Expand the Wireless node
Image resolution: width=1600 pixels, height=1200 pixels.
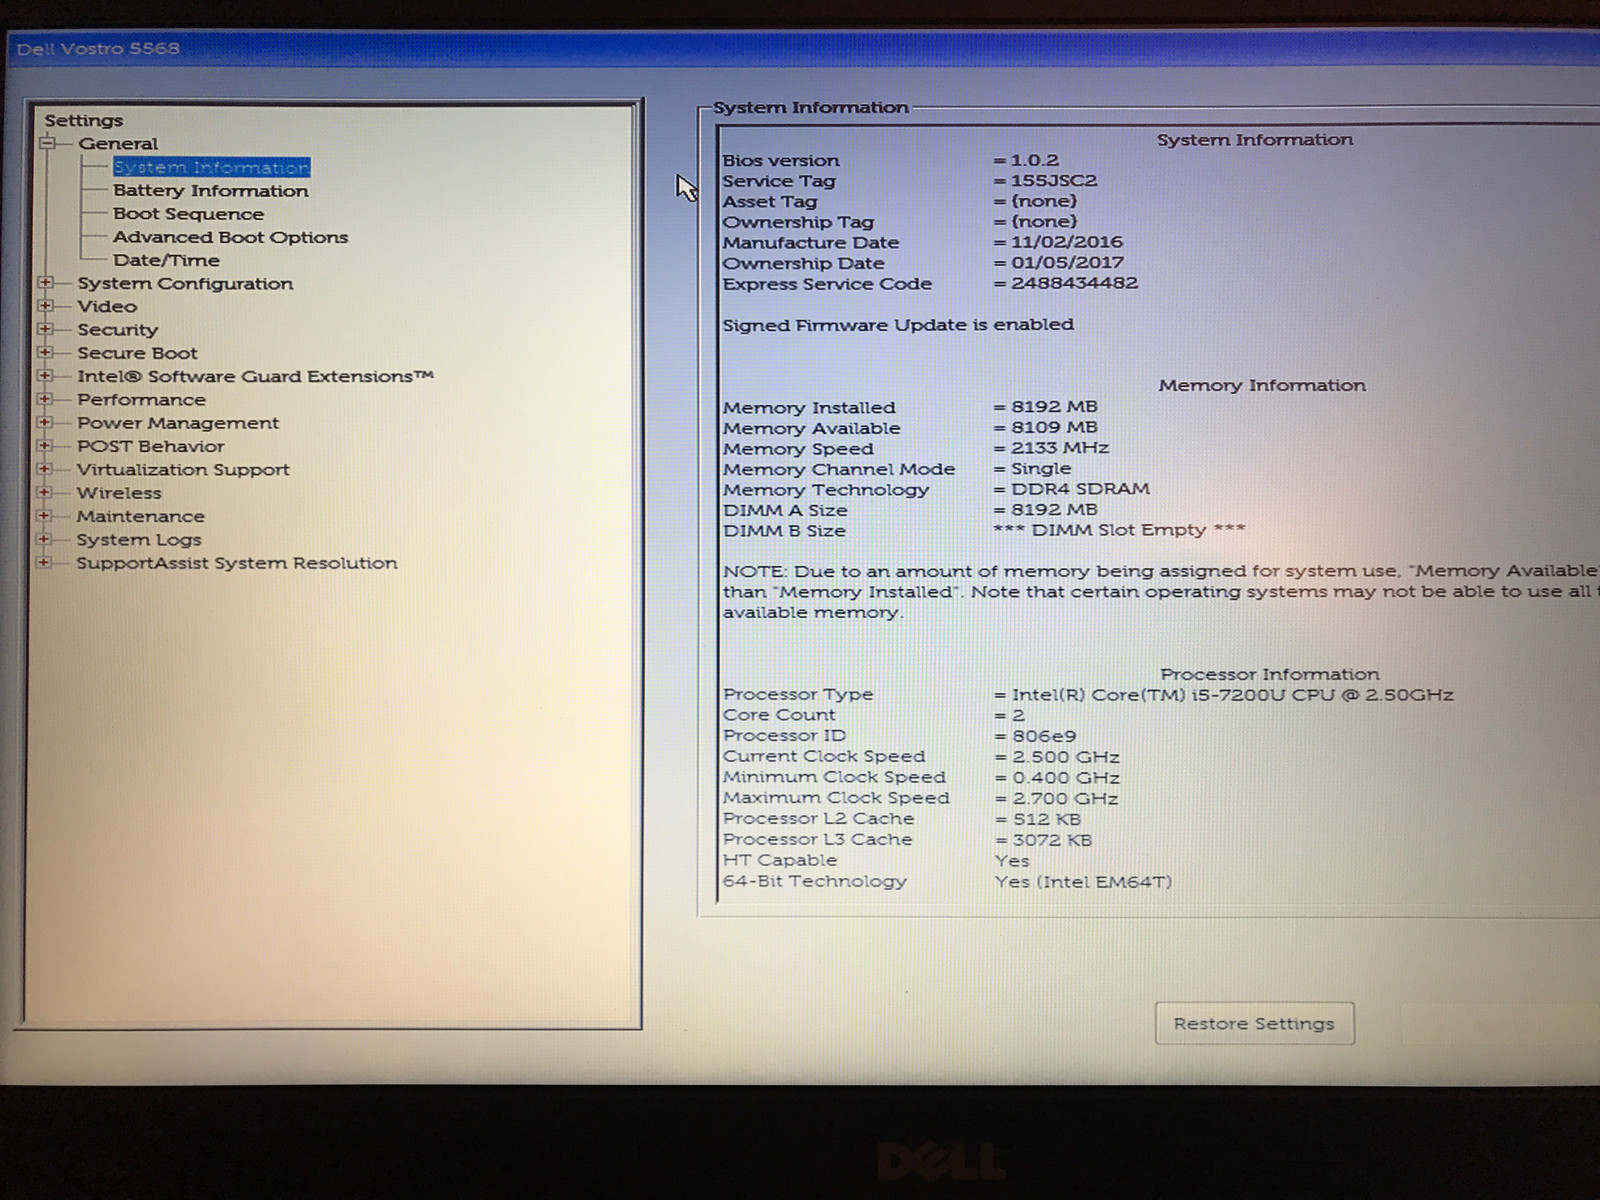(x=45, y=492)
